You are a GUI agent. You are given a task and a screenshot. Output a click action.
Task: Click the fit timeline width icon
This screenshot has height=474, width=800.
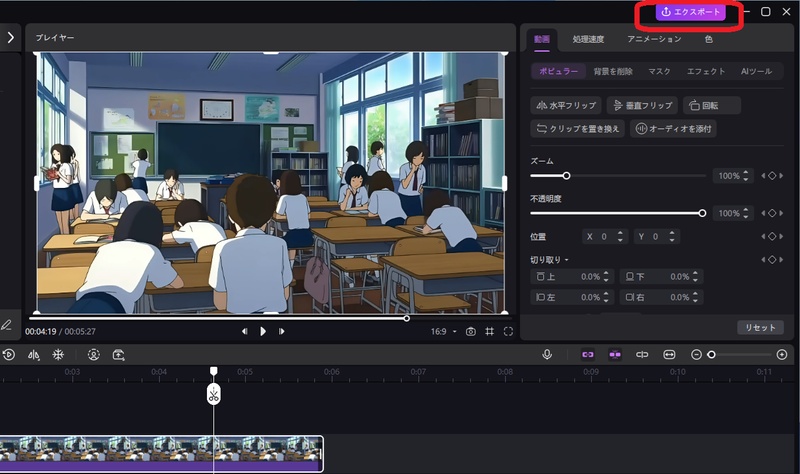pos(669,355)
